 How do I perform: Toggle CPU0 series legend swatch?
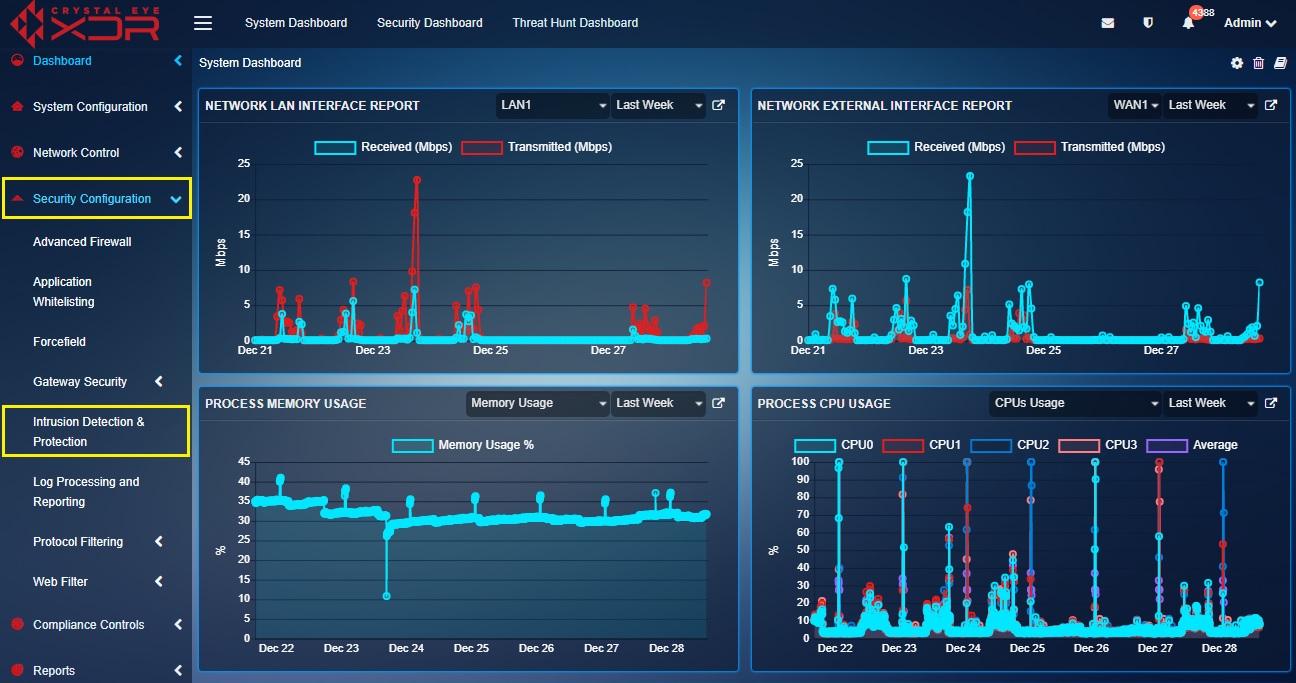point(815,445)
